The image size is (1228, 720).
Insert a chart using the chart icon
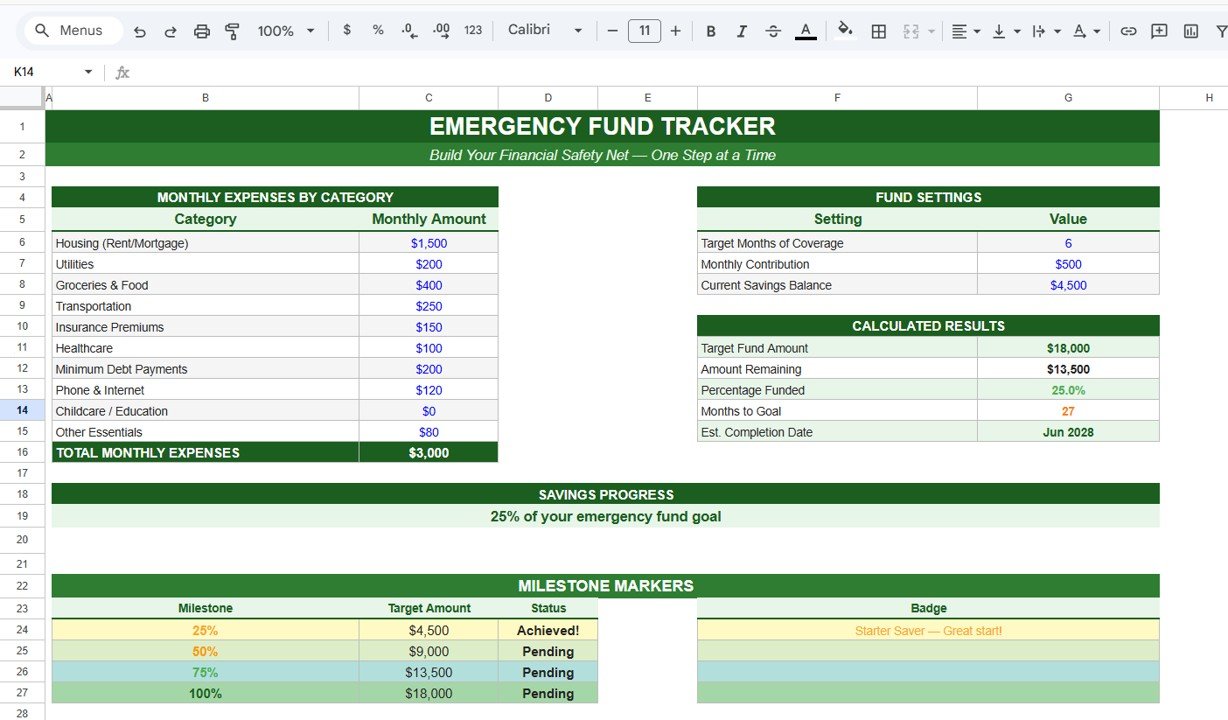pyautogui.click(x=1190, y=31)
